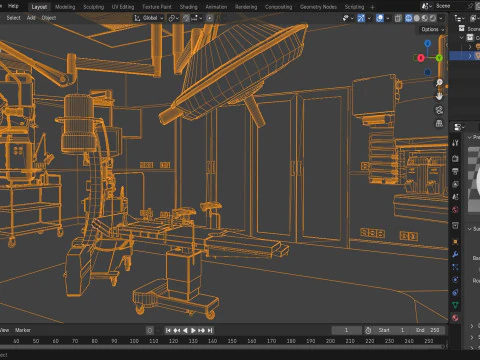Switch to Modeling workspace tab
Image resolution: width=480 pixels, height=360 pixels.
[x=65, y=7]
